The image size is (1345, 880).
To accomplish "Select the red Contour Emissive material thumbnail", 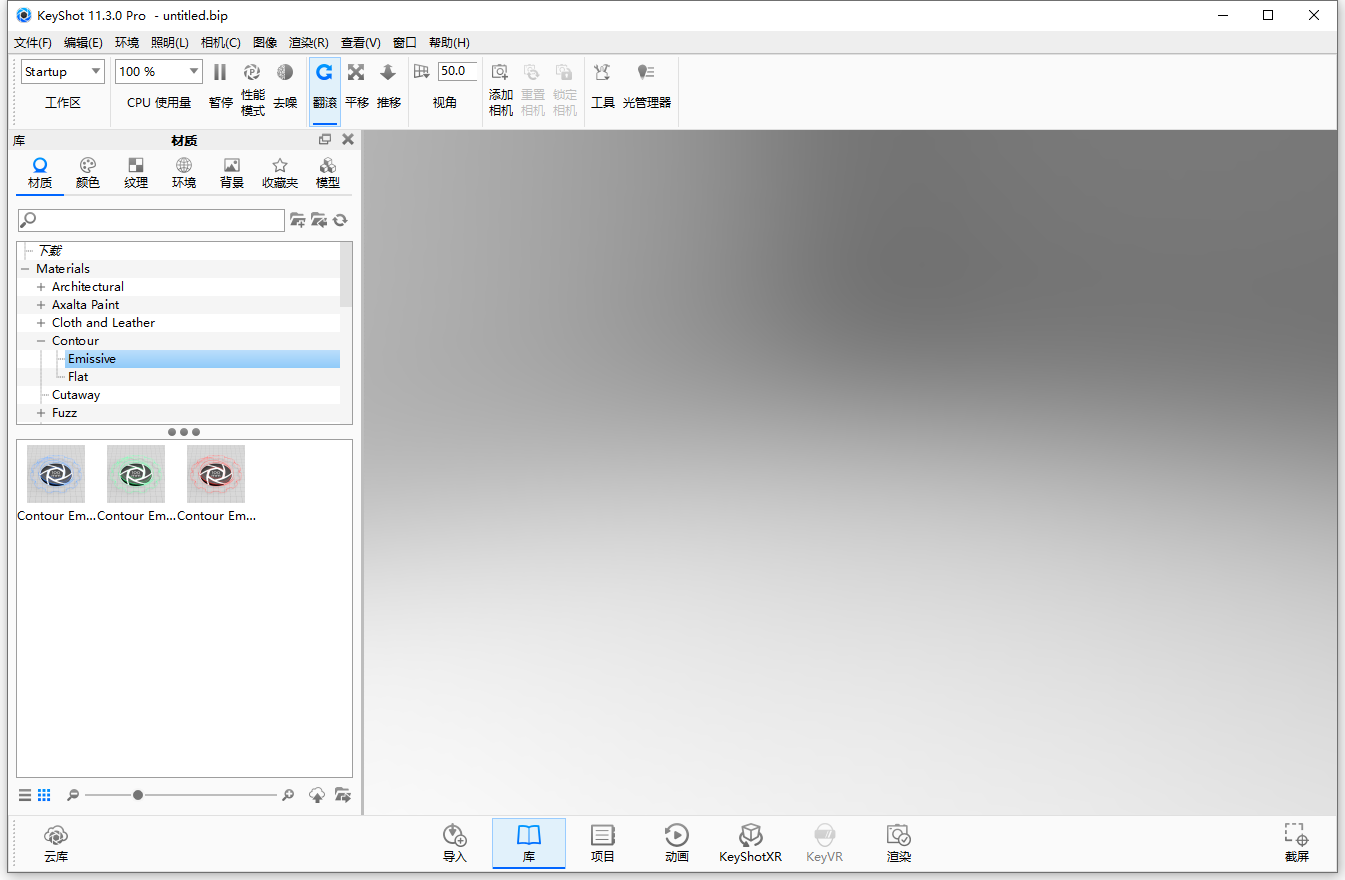I will 216,474.
